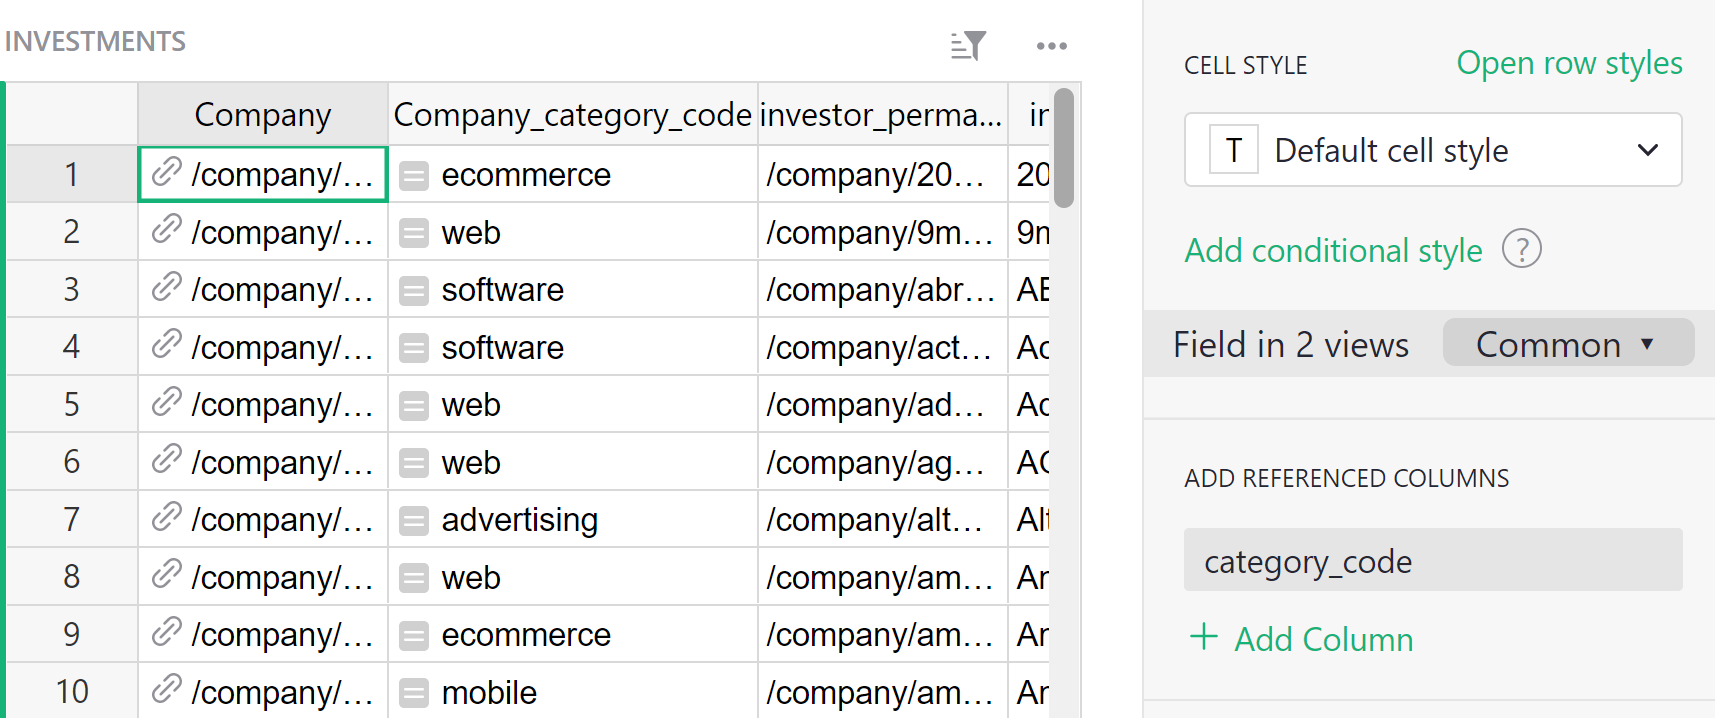Click the category_code referenced column
The image size is (1715, 718).
(x=1432, y=561)
